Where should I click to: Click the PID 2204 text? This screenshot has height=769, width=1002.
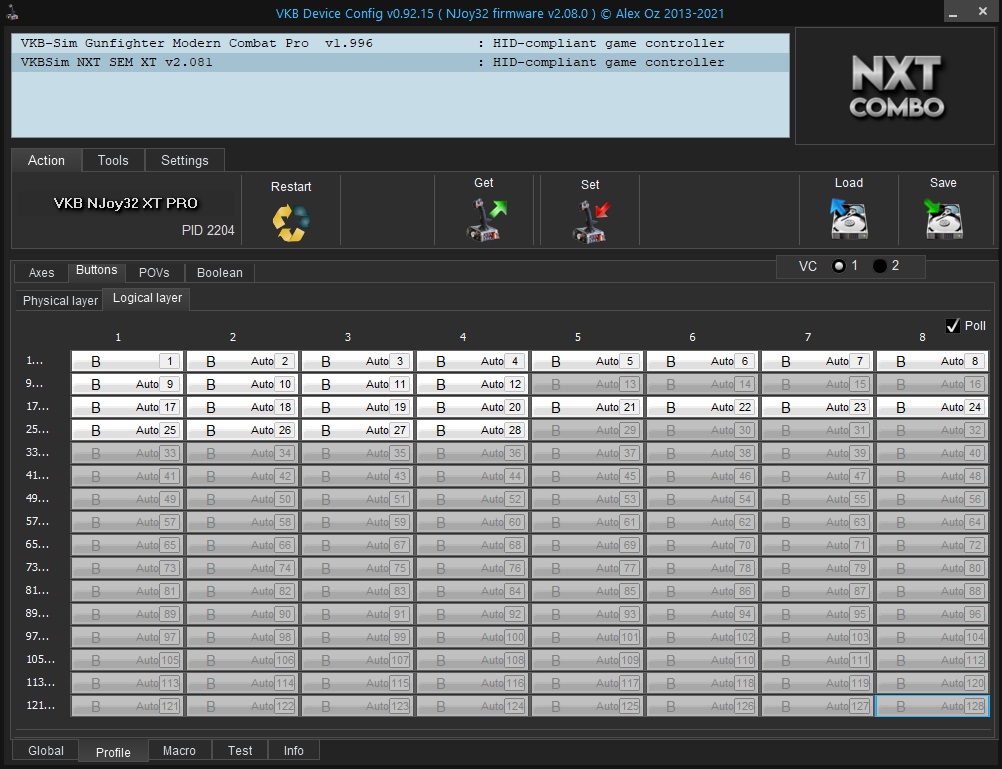[x=208, y=231]
